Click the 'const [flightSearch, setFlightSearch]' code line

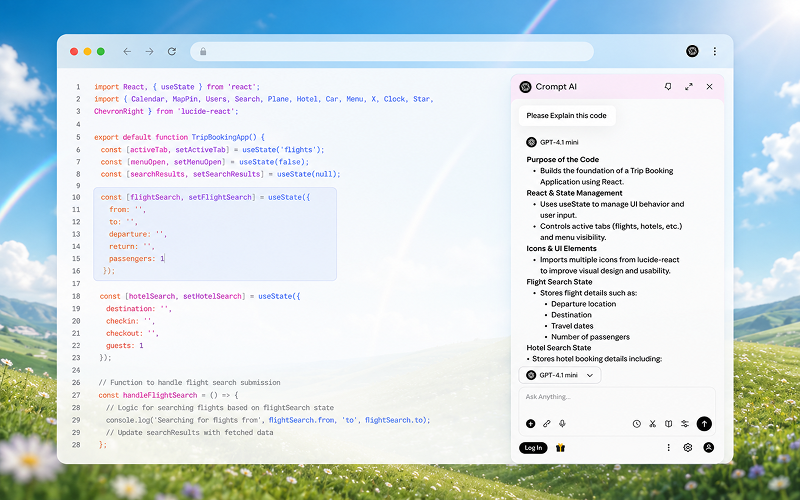[x=205, y=197]
